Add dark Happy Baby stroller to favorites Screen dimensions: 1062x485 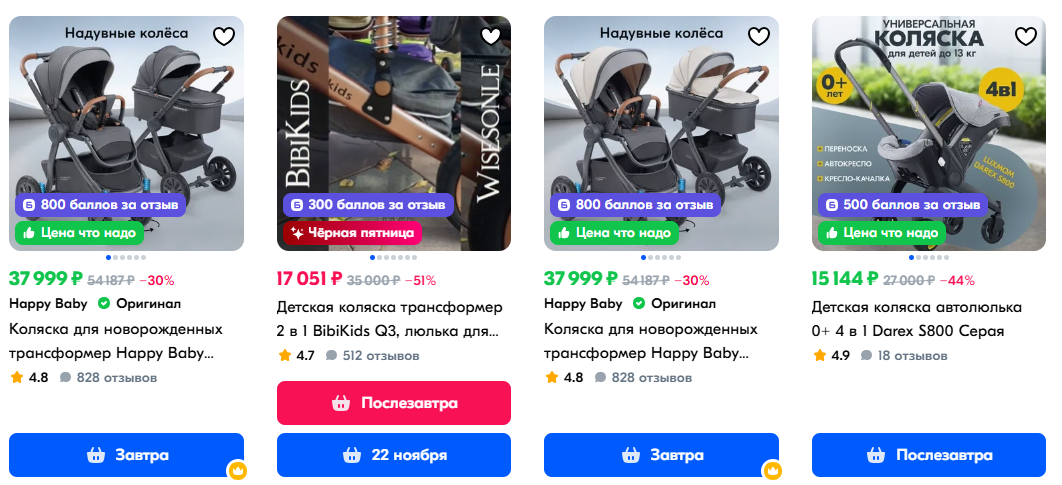(224, 36)
